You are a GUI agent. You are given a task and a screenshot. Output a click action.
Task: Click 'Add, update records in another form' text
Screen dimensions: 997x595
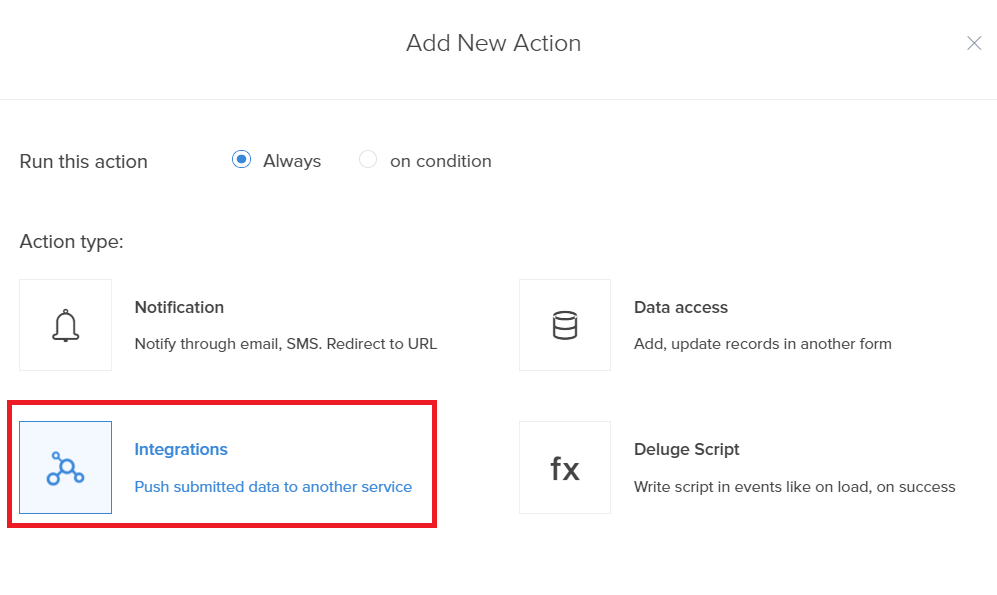762,344
